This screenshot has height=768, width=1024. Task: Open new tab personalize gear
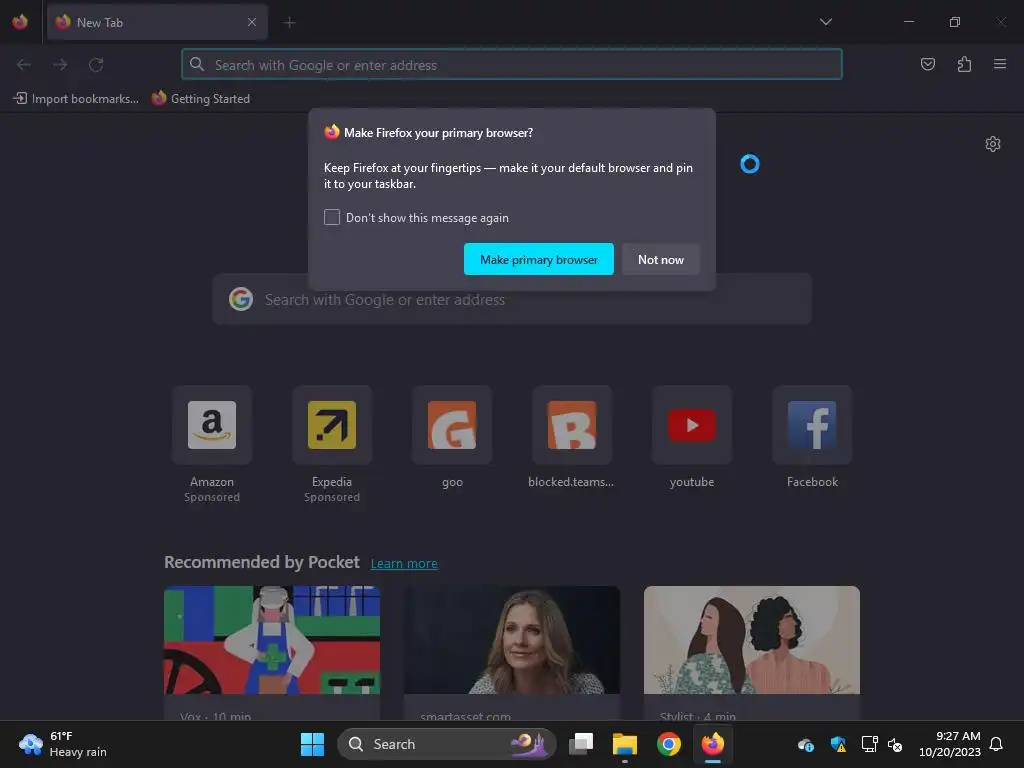tap(993, 144)
